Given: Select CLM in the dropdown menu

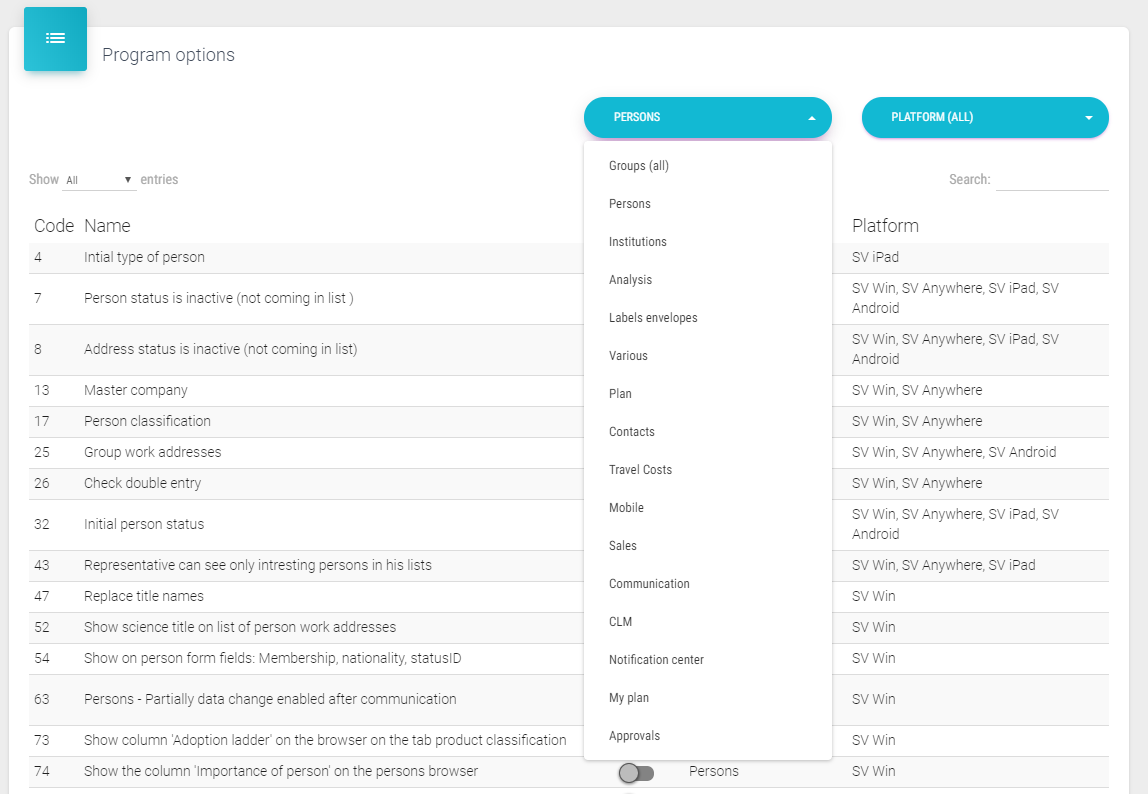Looking at the screenshot, I should click(x=620, y=622).
